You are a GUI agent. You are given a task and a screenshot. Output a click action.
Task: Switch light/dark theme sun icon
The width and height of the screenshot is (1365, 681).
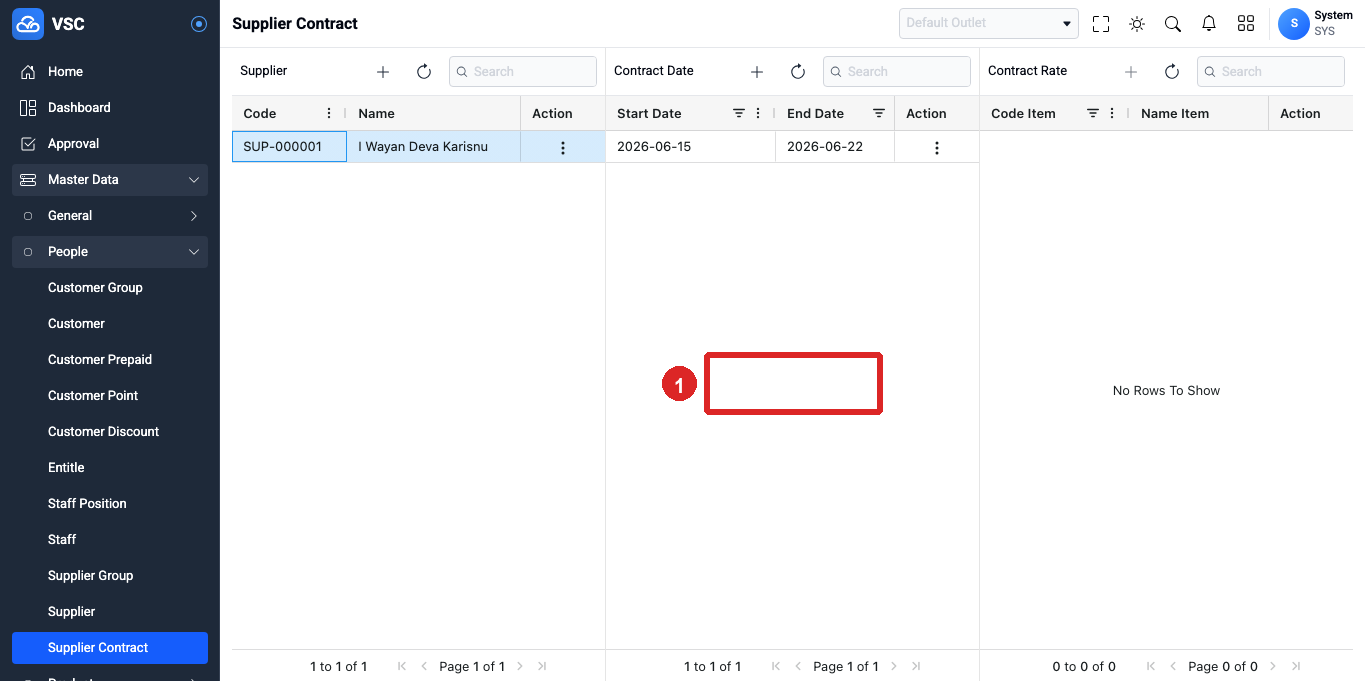[x=1137, y=24]
